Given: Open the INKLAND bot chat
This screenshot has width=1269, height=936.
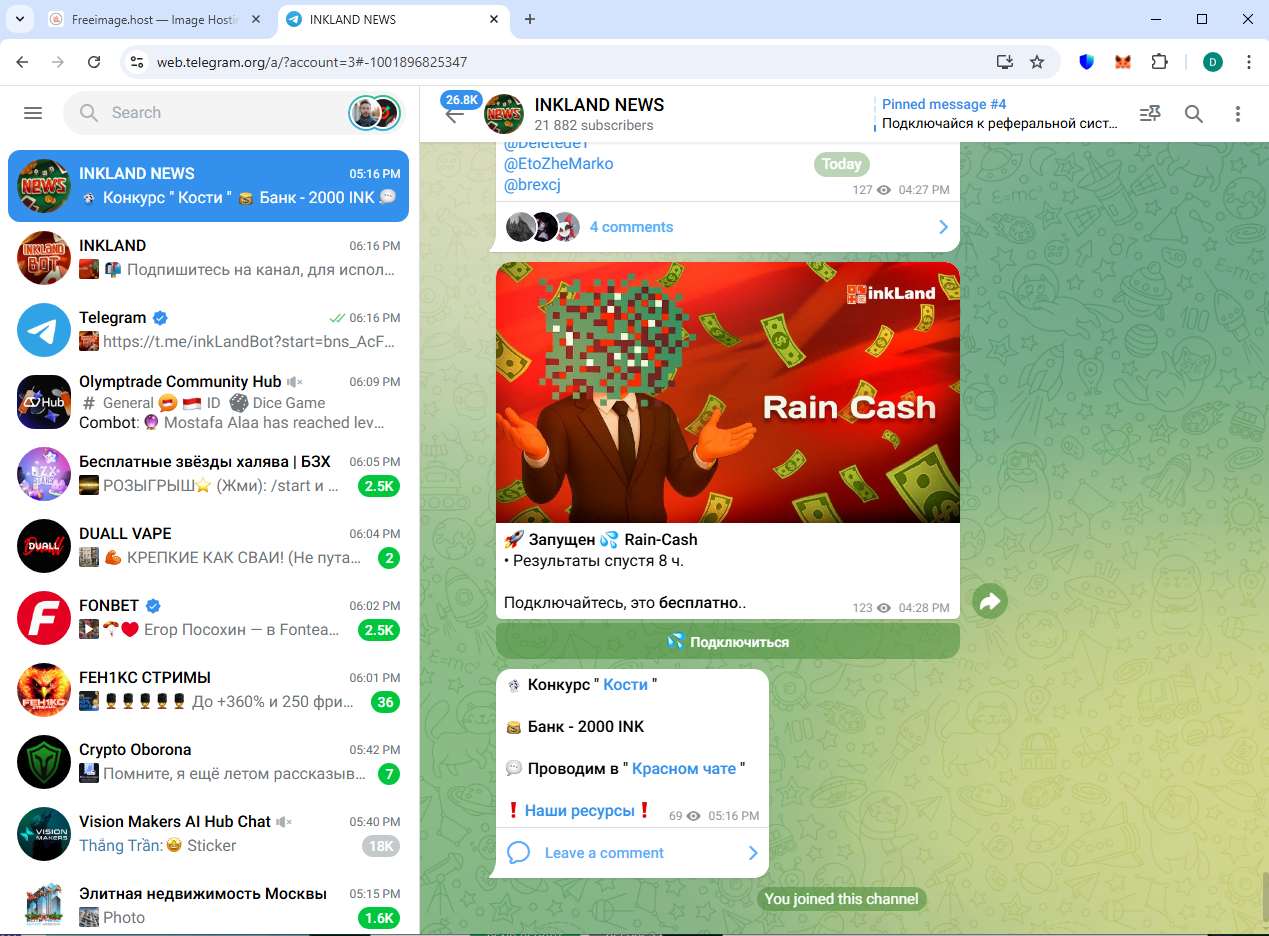Looking at the screenshot, I should click(x=208, y=258).
